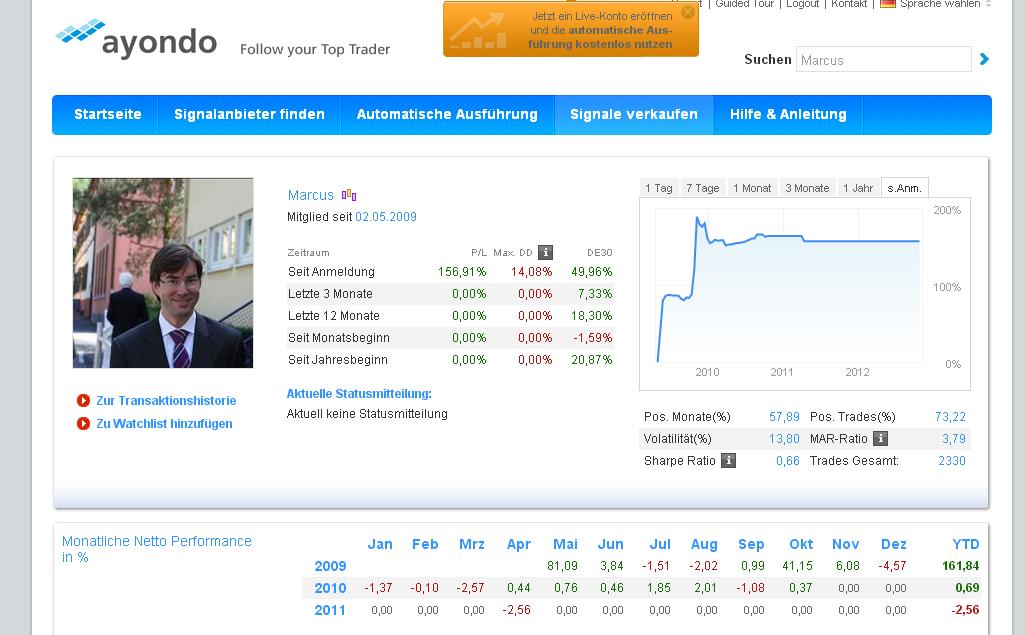Click the Max. DD info icon
1025x635 pixels.
[545, 252]
